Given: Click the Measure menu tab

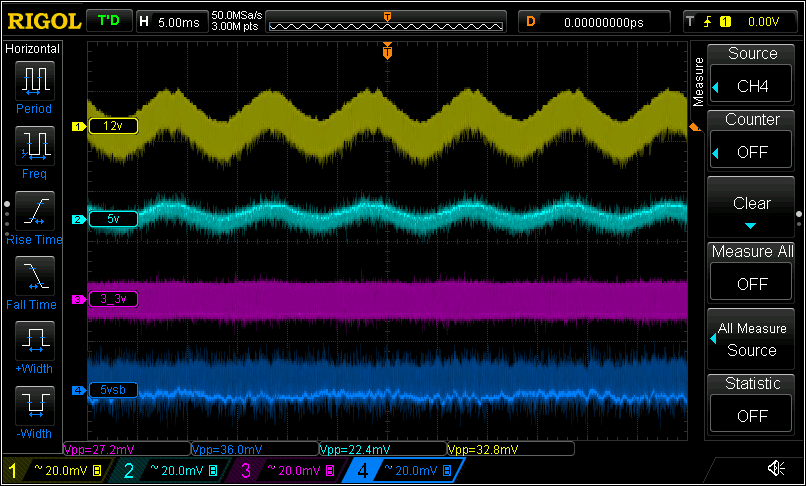Looking at the screenshot, I should click(x=698, y=82).
